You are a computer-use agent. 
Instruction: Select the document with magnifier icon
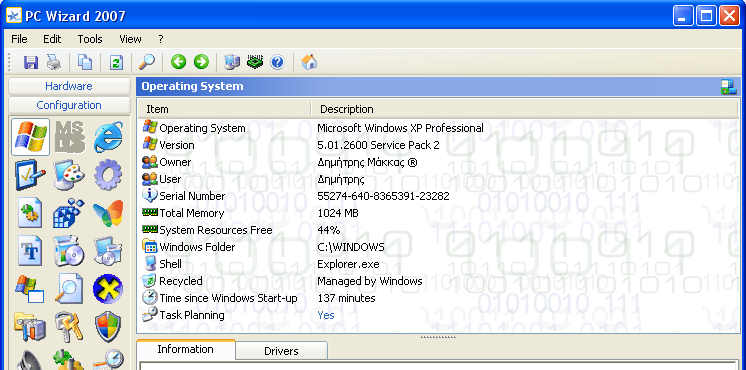(x=69, y=288)
